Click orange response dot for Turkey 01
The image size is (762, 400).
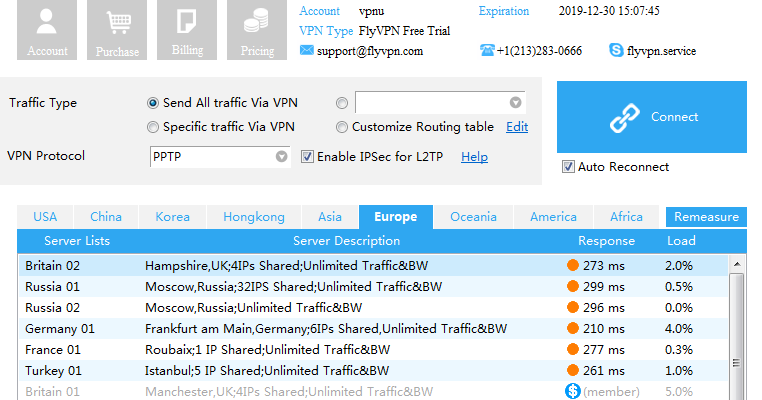pos(573,370)
